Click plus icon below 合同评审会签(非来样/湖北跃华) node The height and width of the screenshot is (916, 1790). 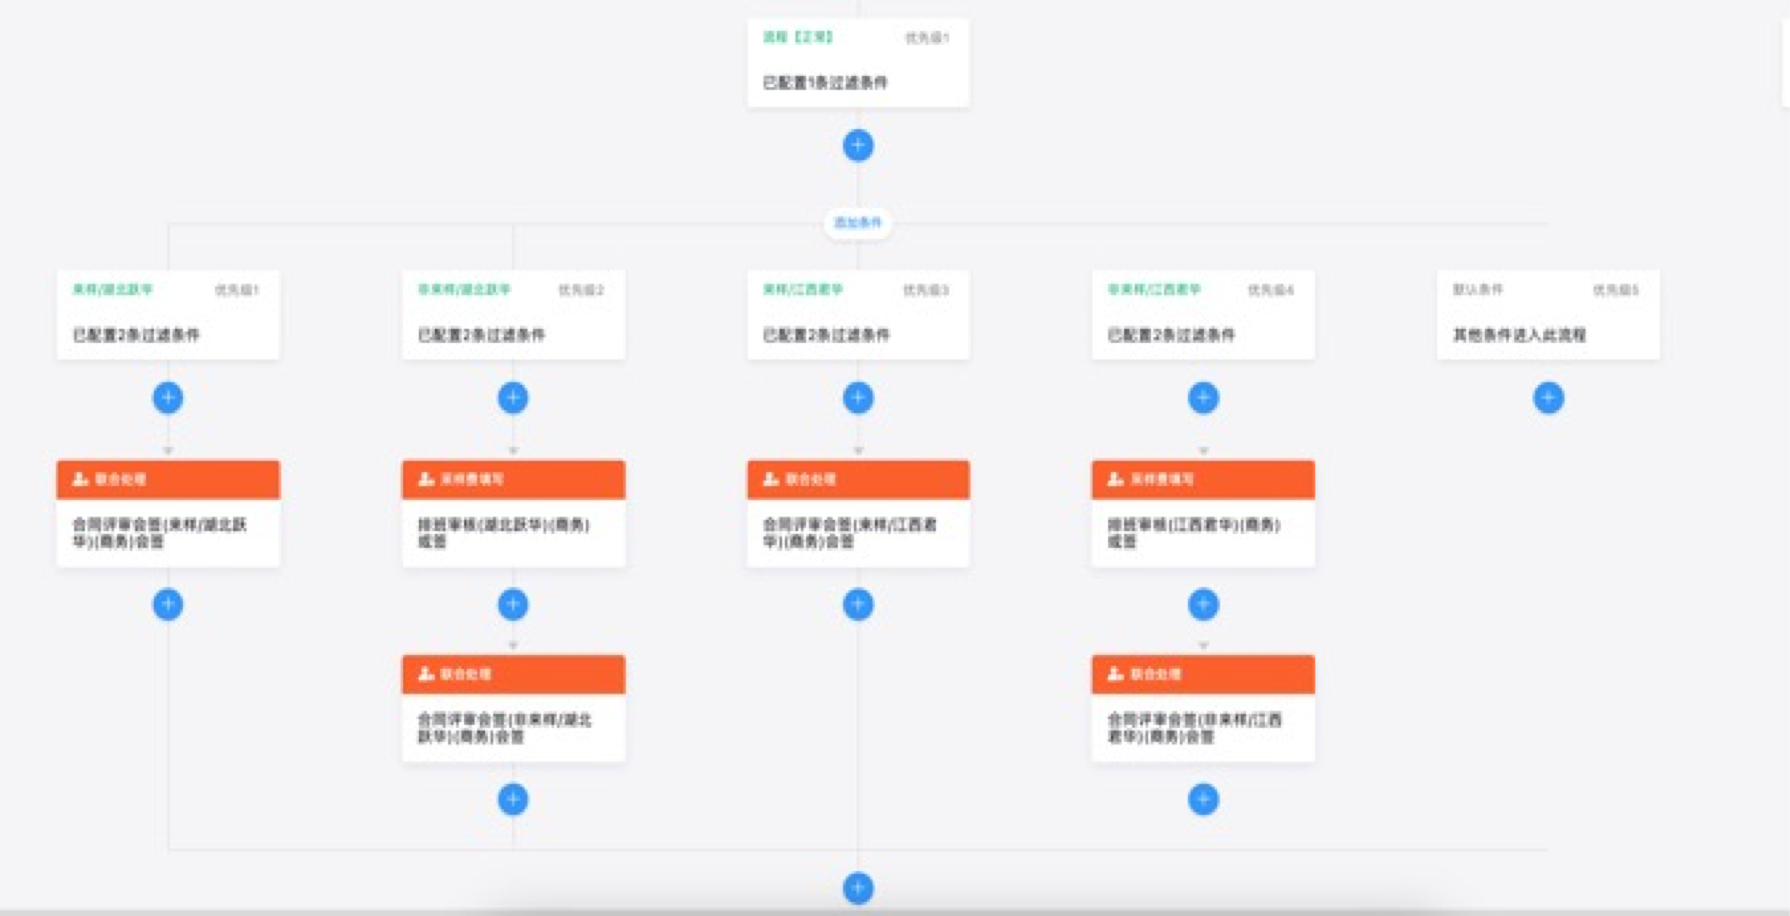pyautogui.click(x=513, y=799)
